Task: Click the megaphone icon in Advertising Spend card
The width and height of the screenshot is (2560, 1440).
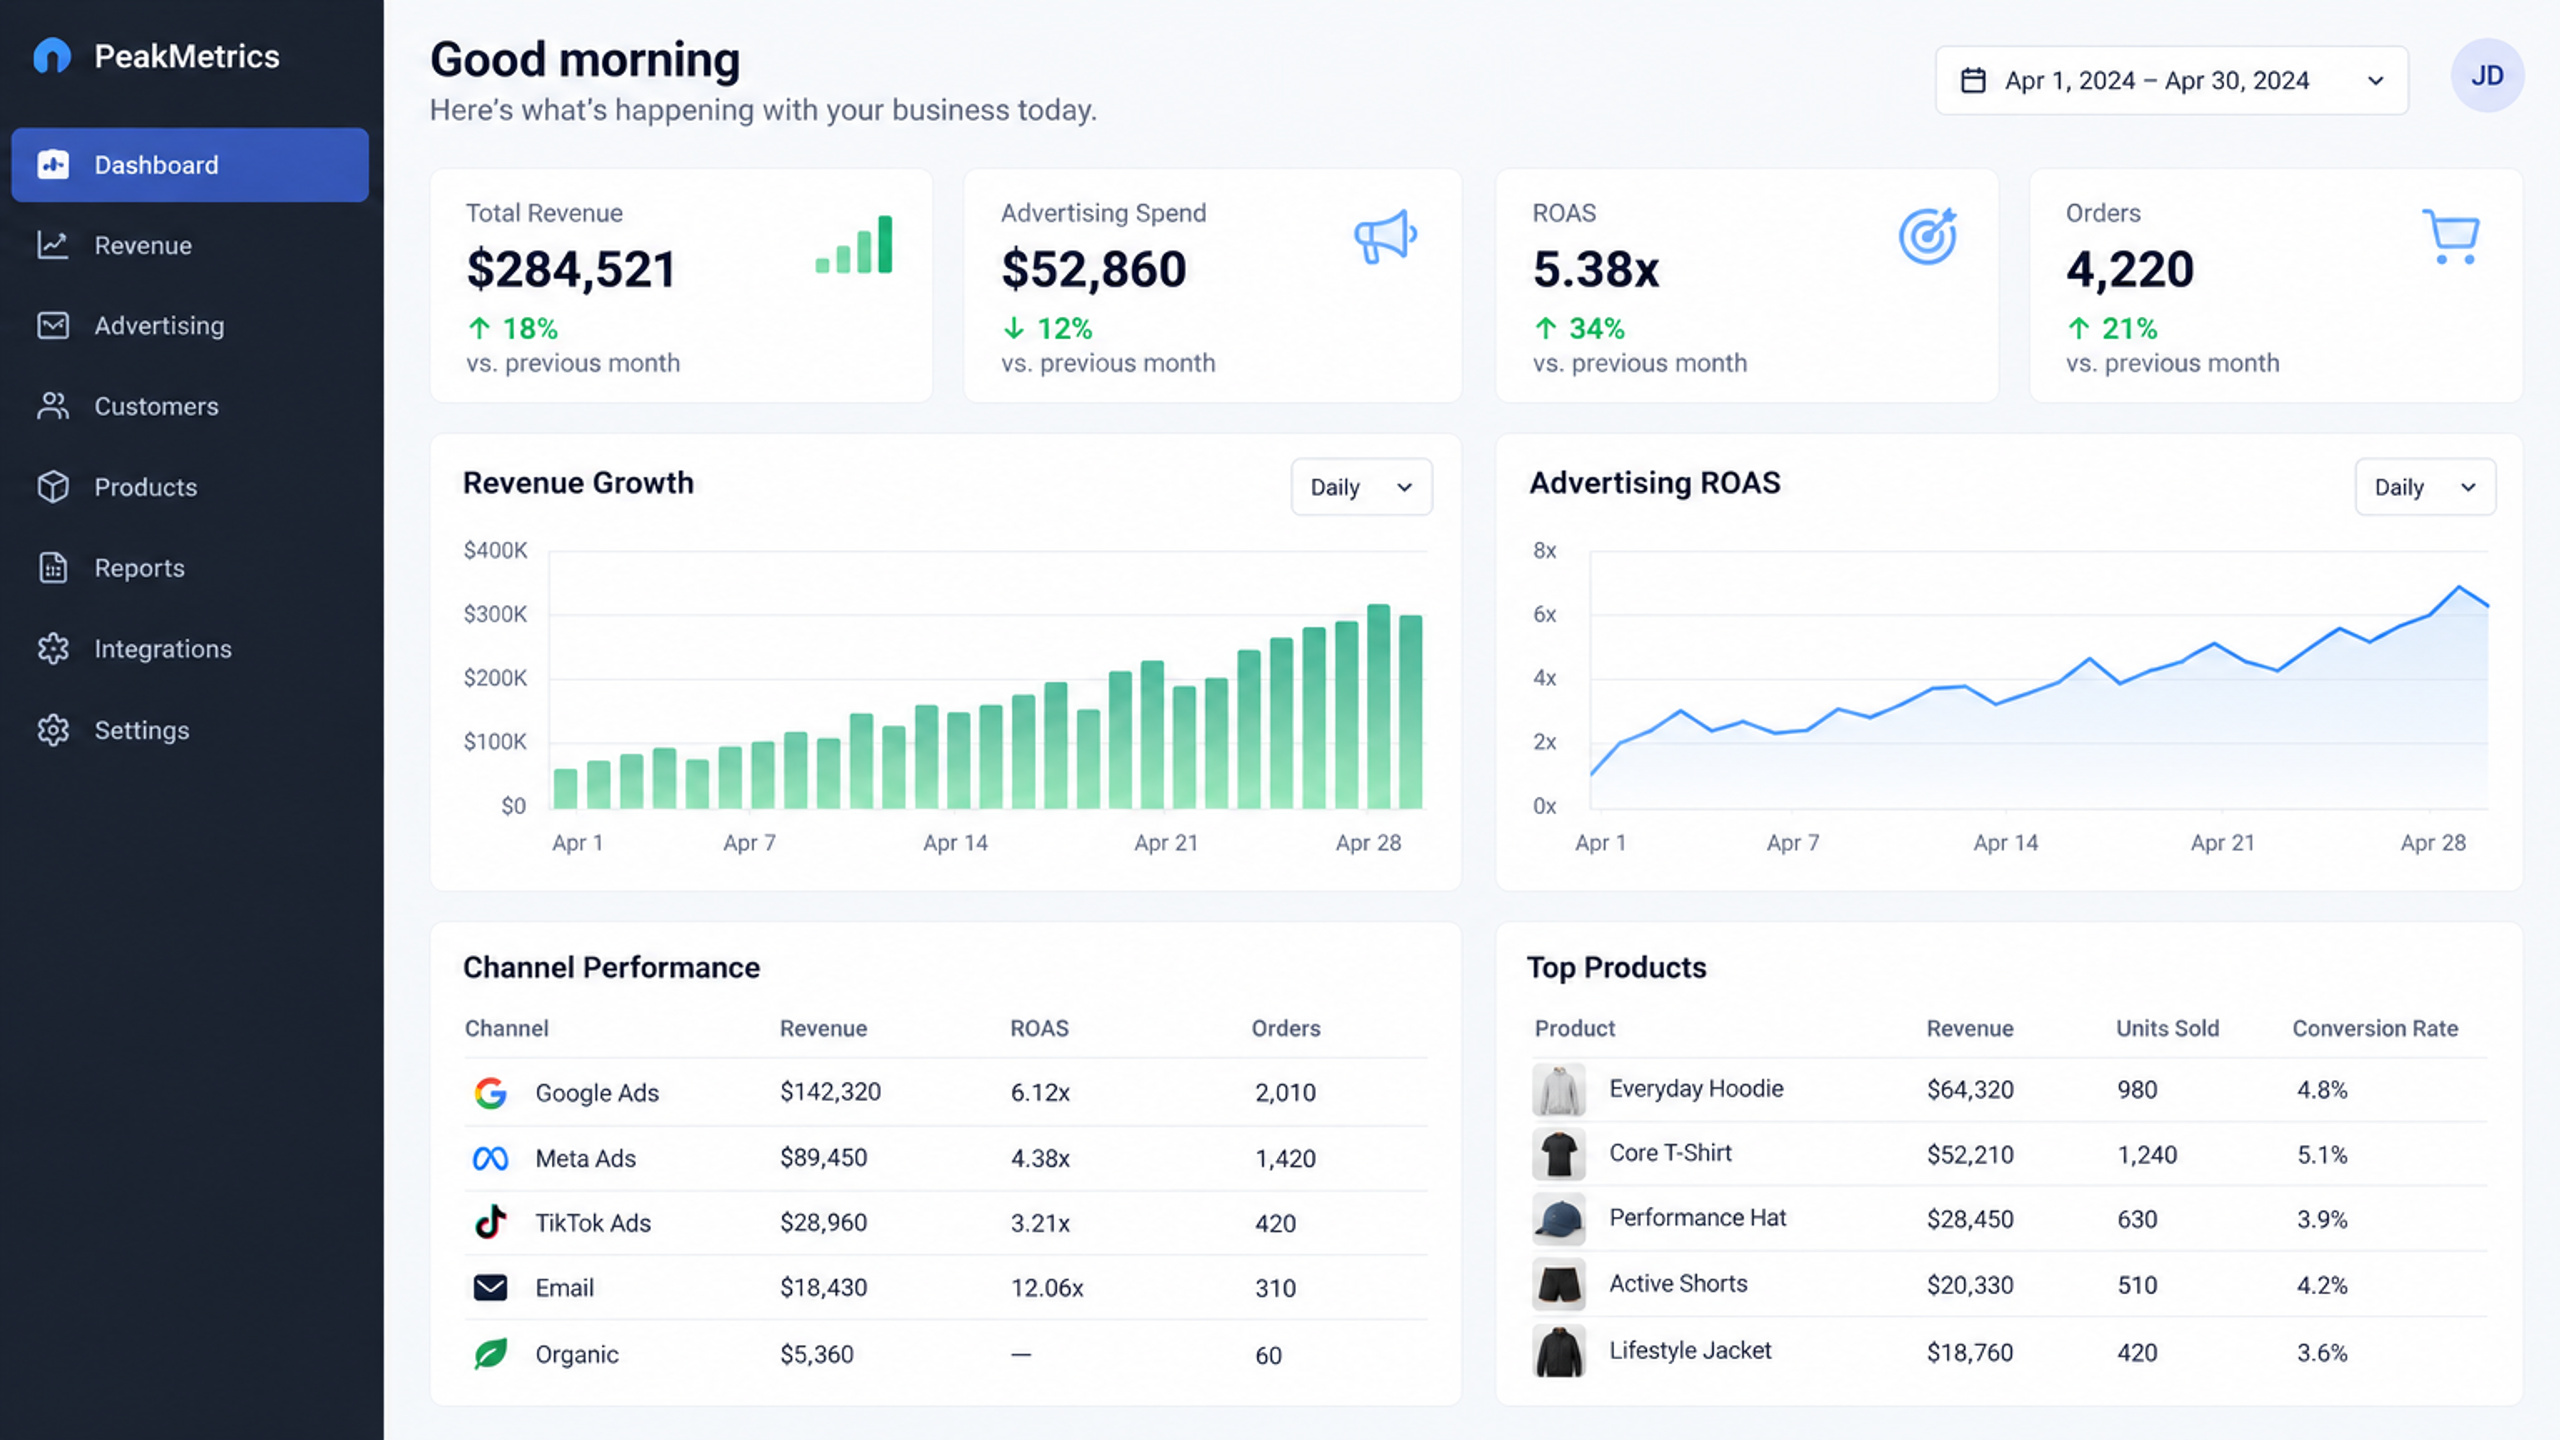Action: (1386, 237)
